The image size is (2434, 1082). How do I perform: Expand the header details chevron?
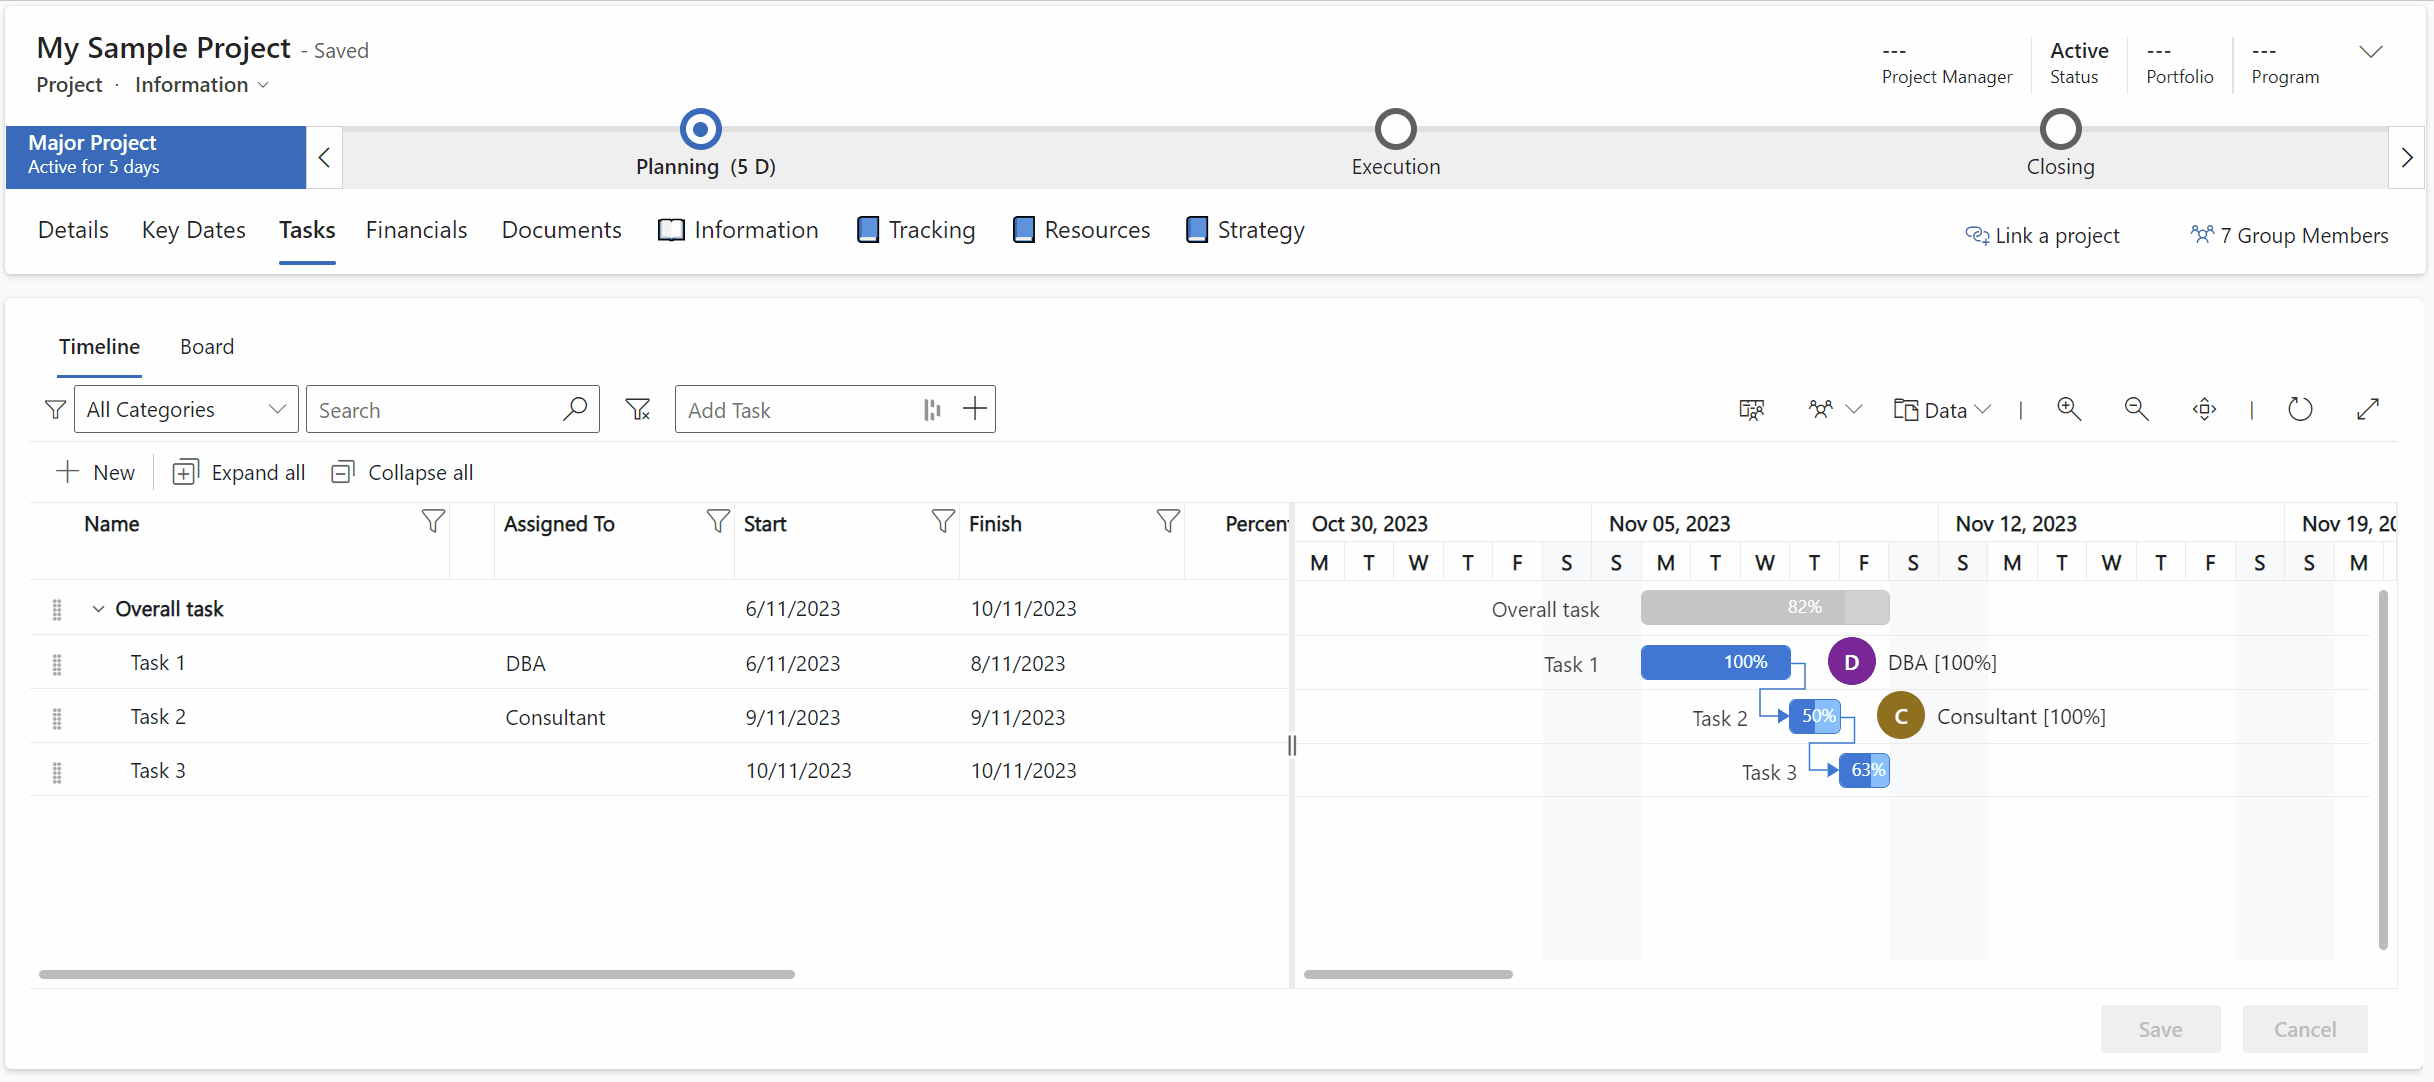tap(2371, 52)
